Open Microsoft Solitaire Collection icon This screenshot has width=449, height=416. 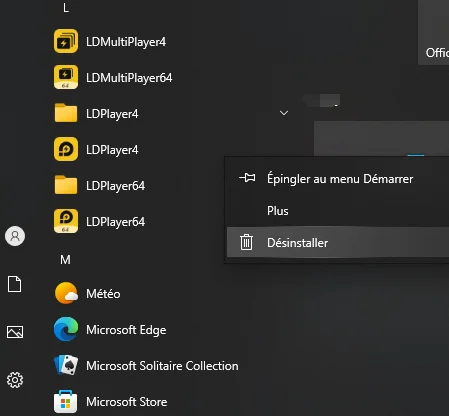click(66, 365)
